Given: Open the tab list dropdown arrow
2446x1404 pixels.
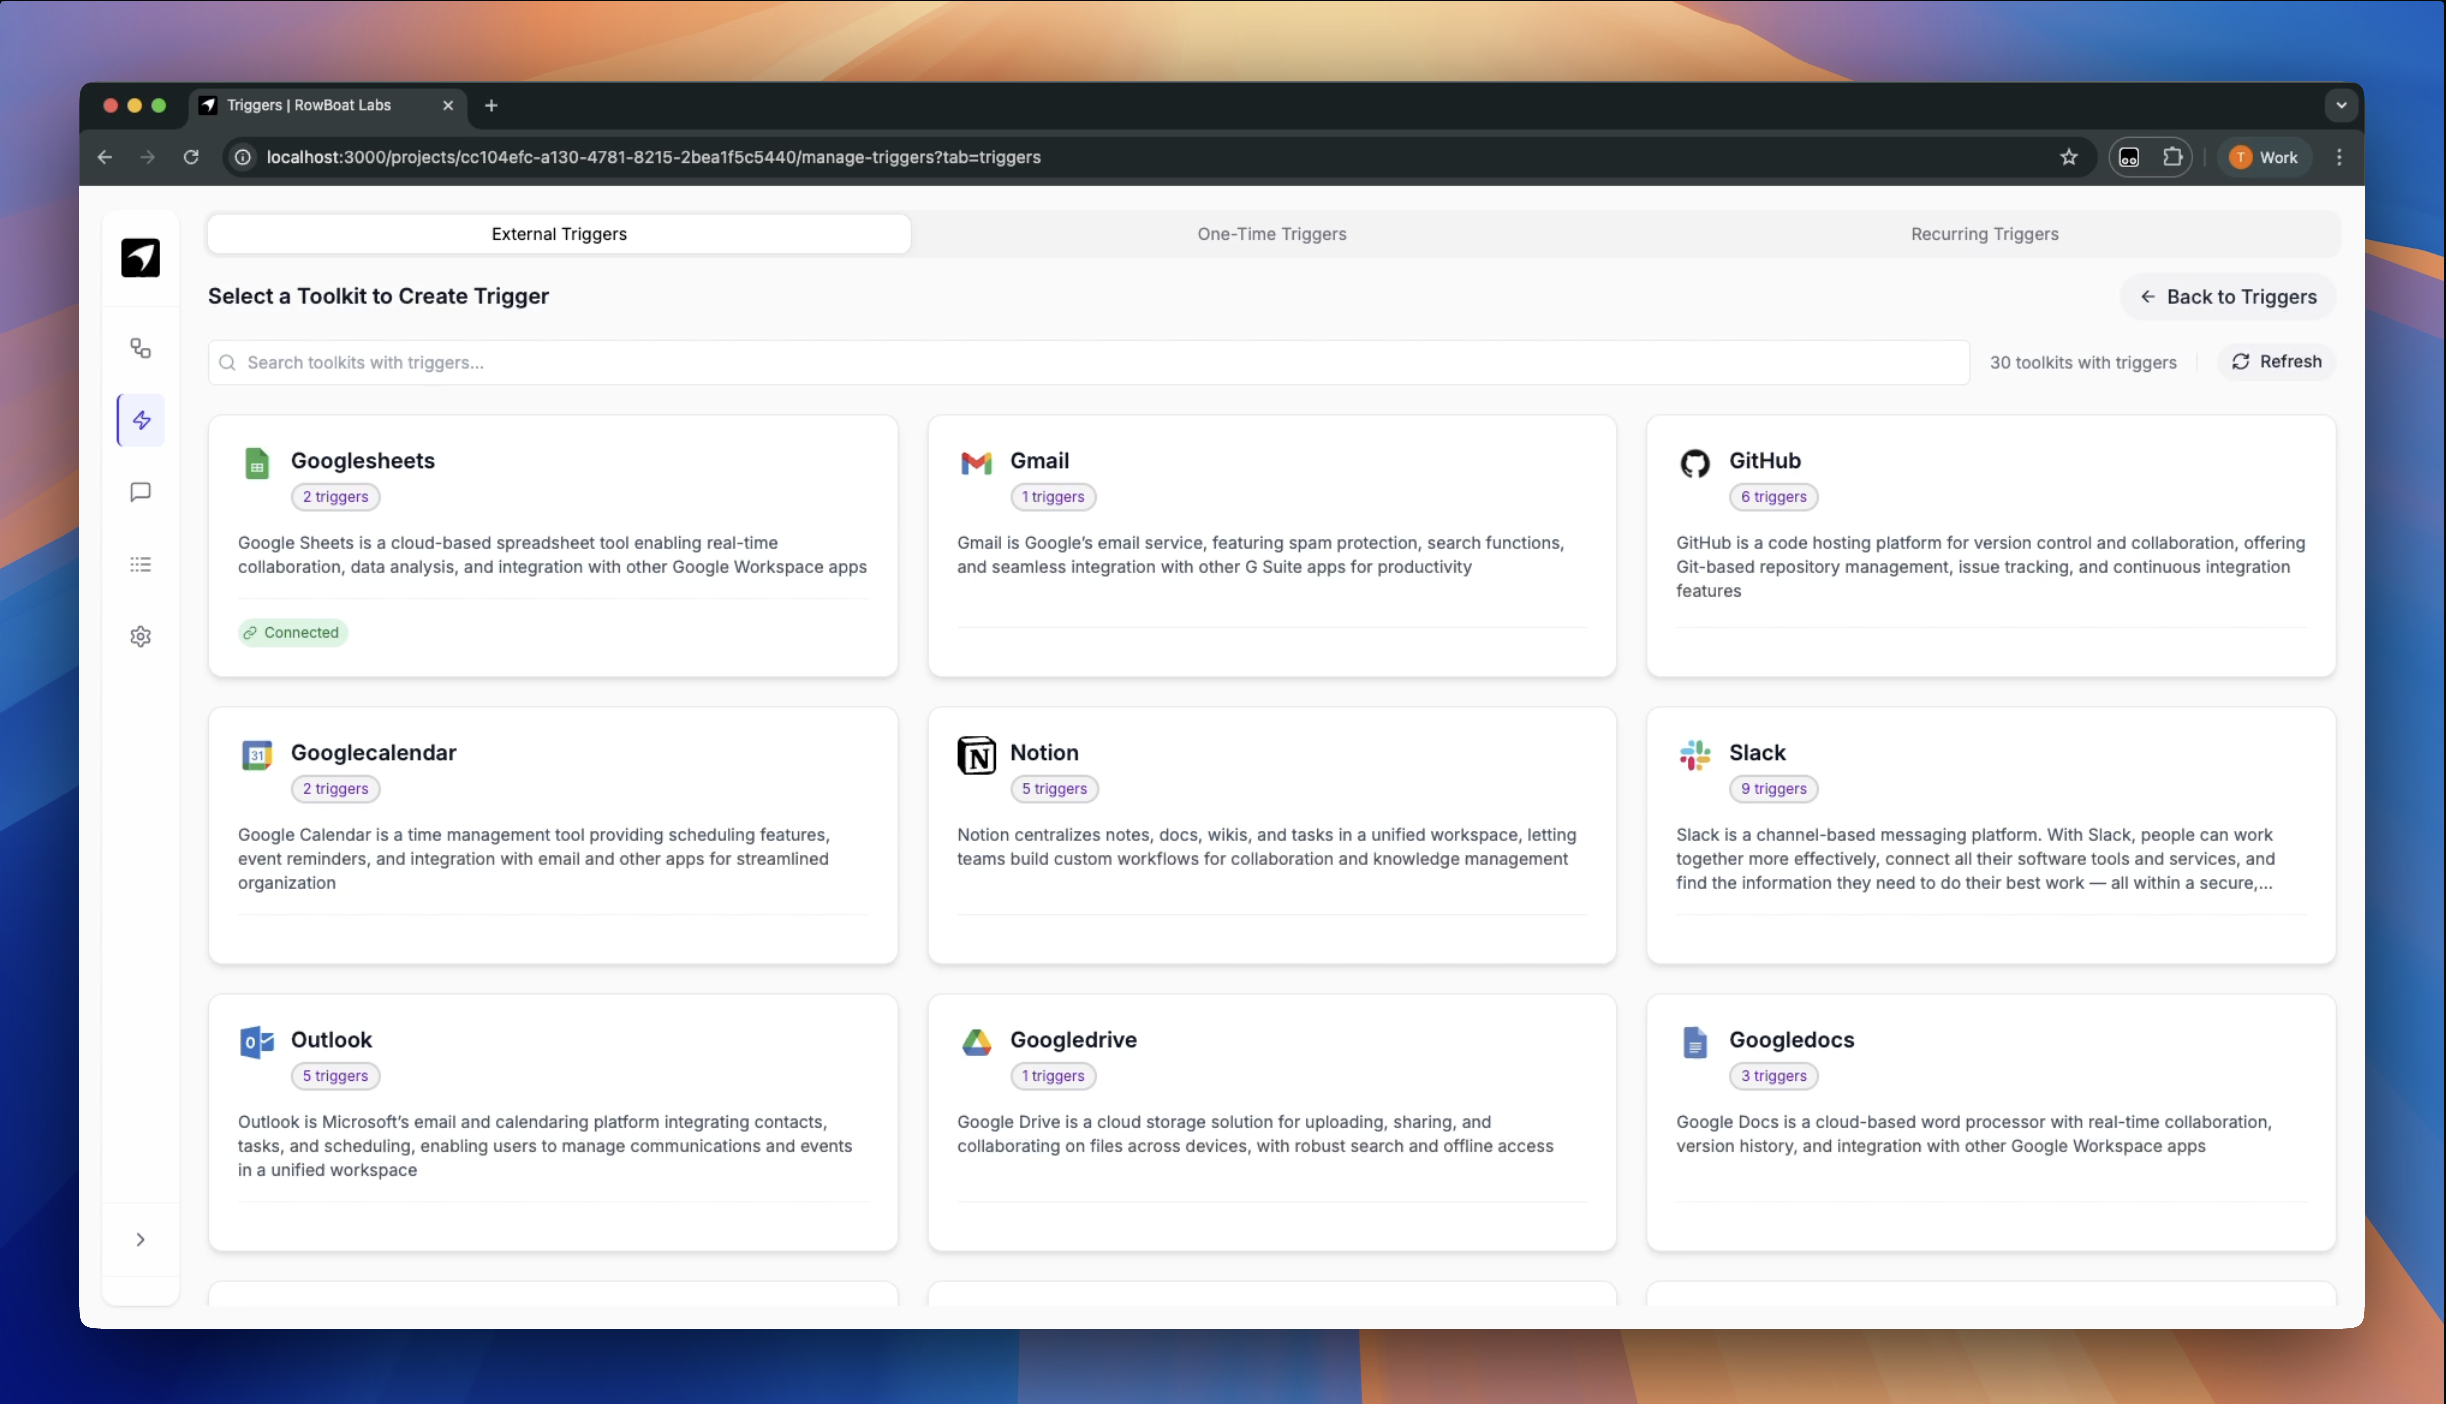Looking at the screenshot, I should click(x=2340, y=105).
